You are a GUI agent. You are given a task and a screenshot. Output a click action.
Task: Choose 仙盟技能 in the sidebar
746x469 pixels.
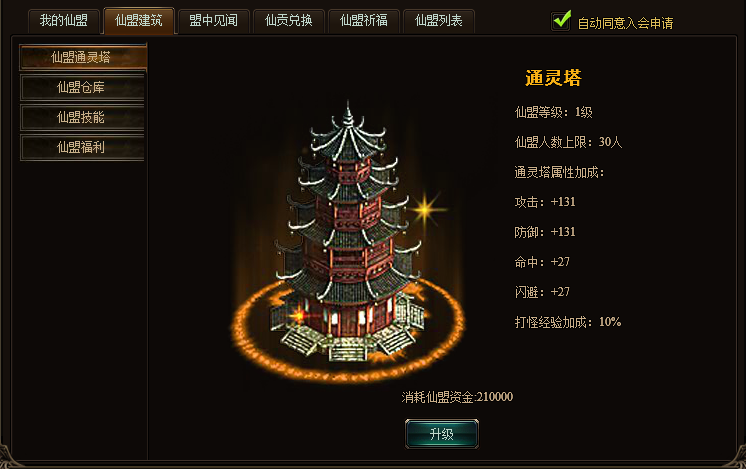tap(82, 117)
